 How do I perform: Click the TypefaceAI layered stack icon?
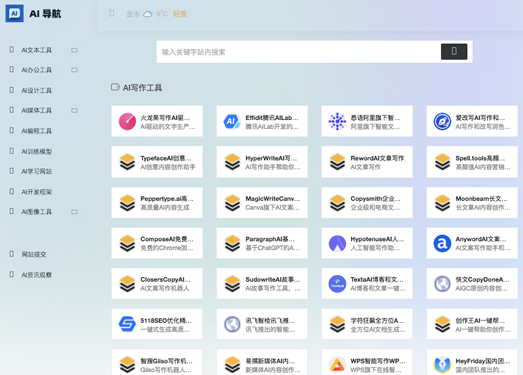point(127,162)
